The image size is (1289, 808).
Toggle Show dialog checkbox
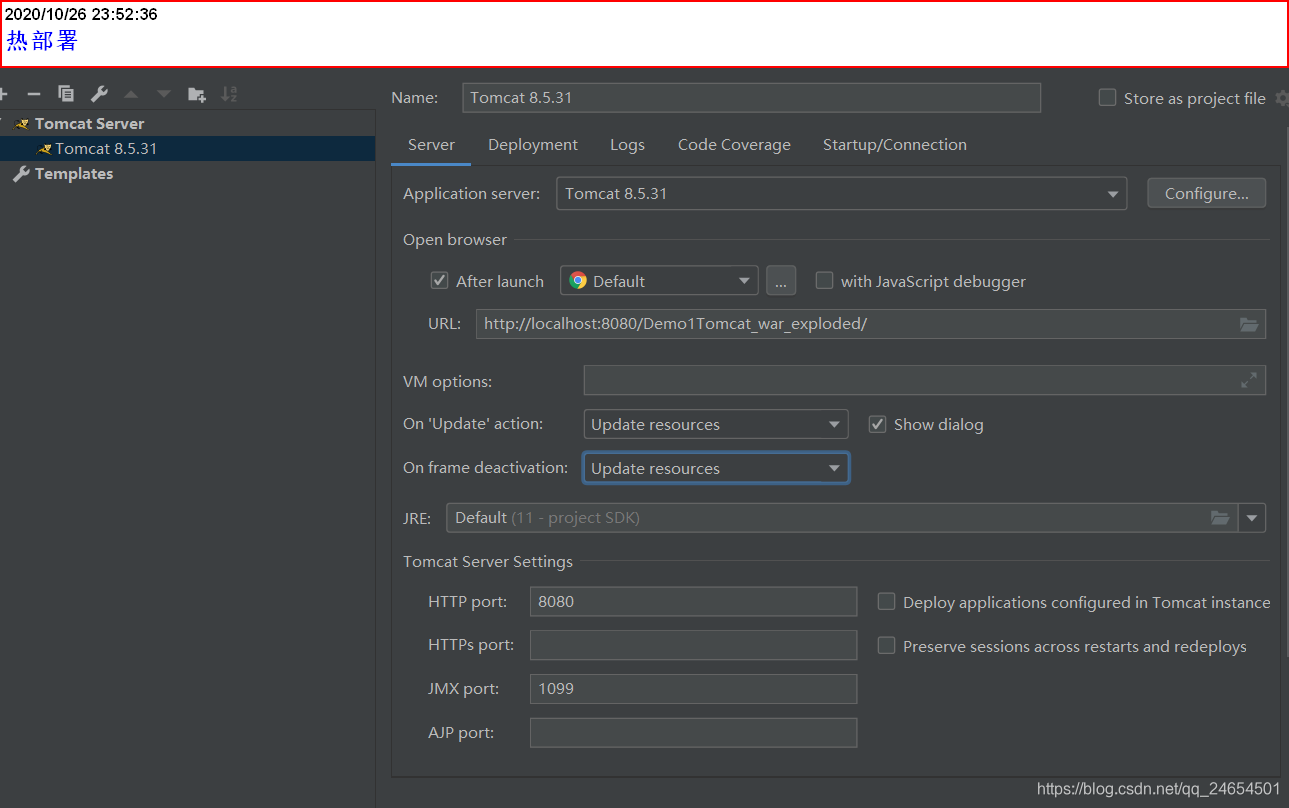[877, 424]
